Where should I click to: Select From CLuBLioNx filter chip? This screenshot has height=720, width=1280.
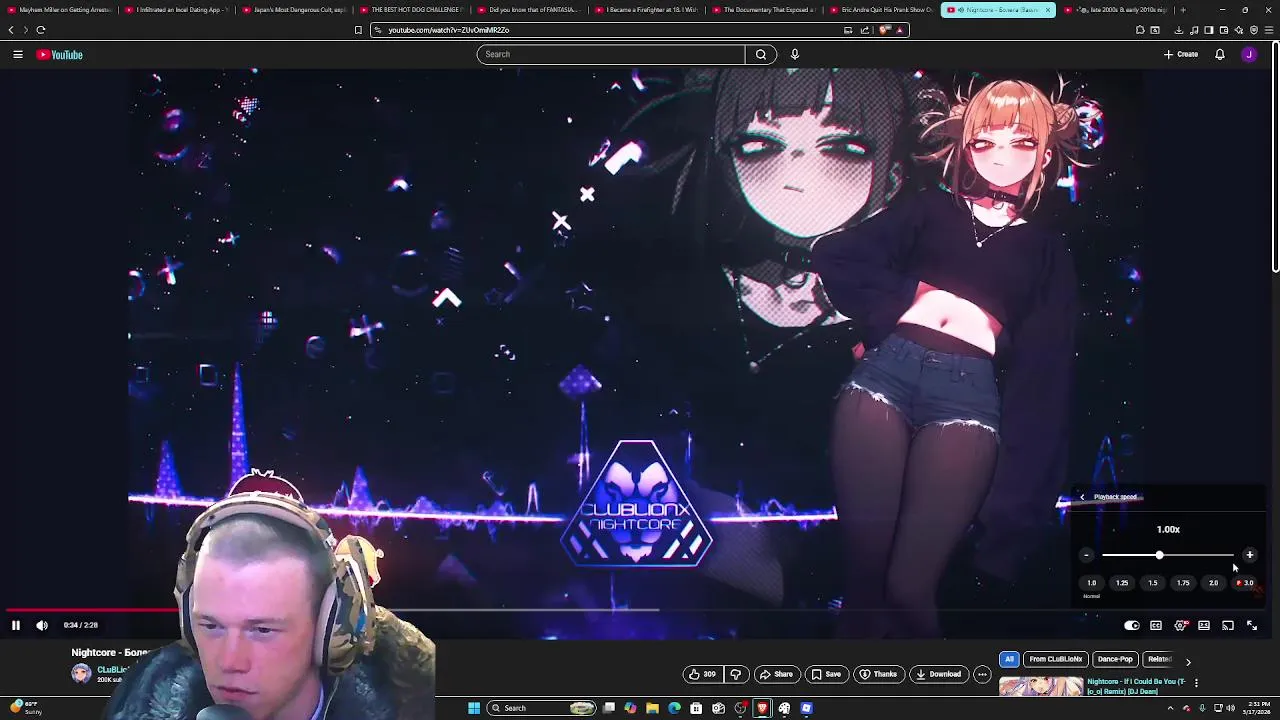[x=1056, y=659]
